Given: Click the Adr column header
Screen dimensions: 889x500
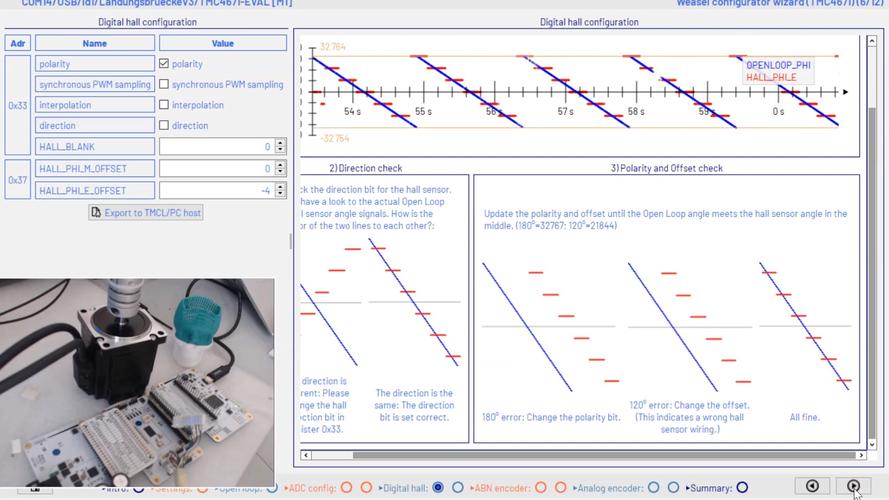Looking at the screenshot, I should point(18,43).
